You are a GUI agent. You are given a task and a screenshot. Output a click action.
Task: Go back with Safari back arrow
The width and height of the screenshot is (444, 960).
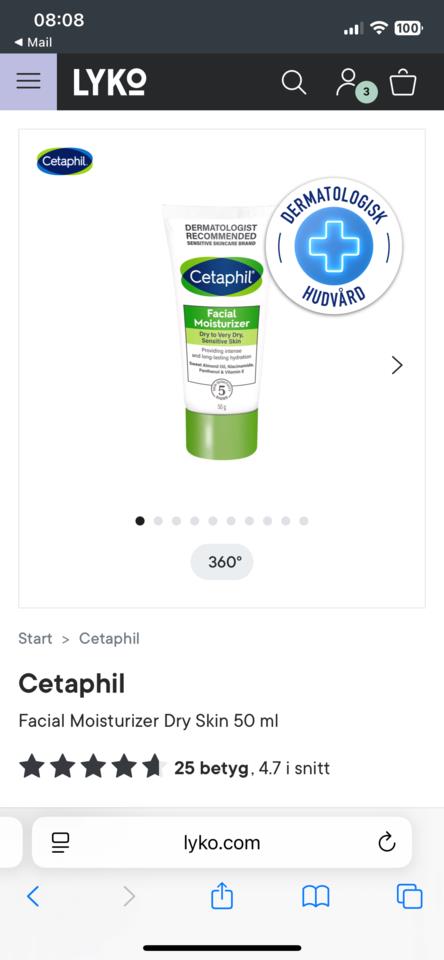pos(33,896)
